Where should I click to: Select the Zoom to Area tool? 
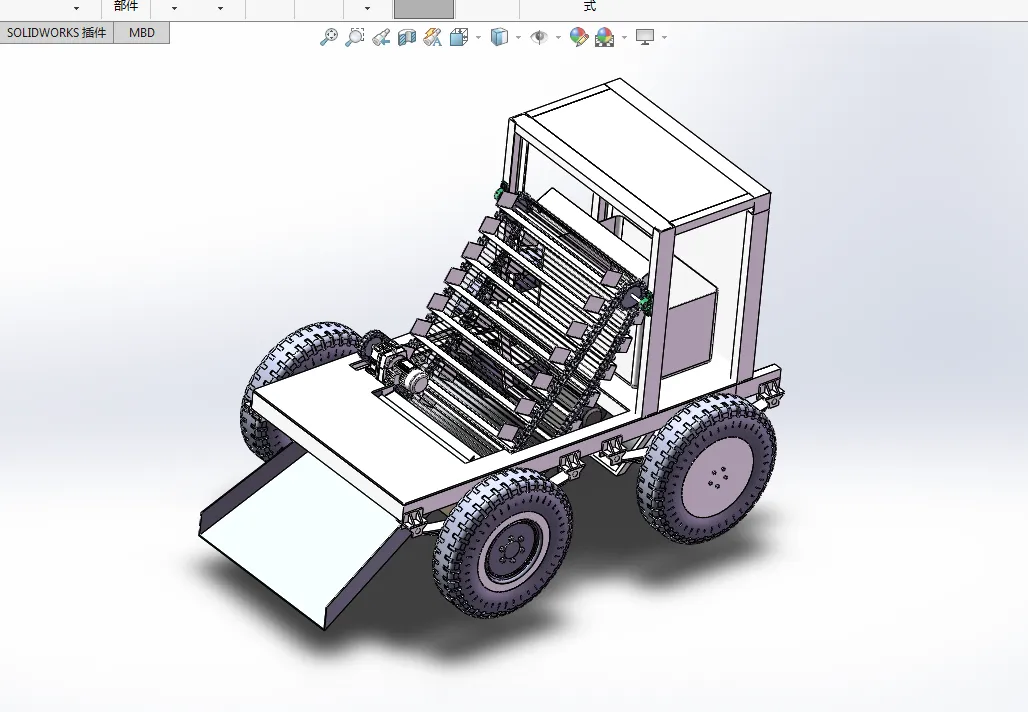pos(355,37)
